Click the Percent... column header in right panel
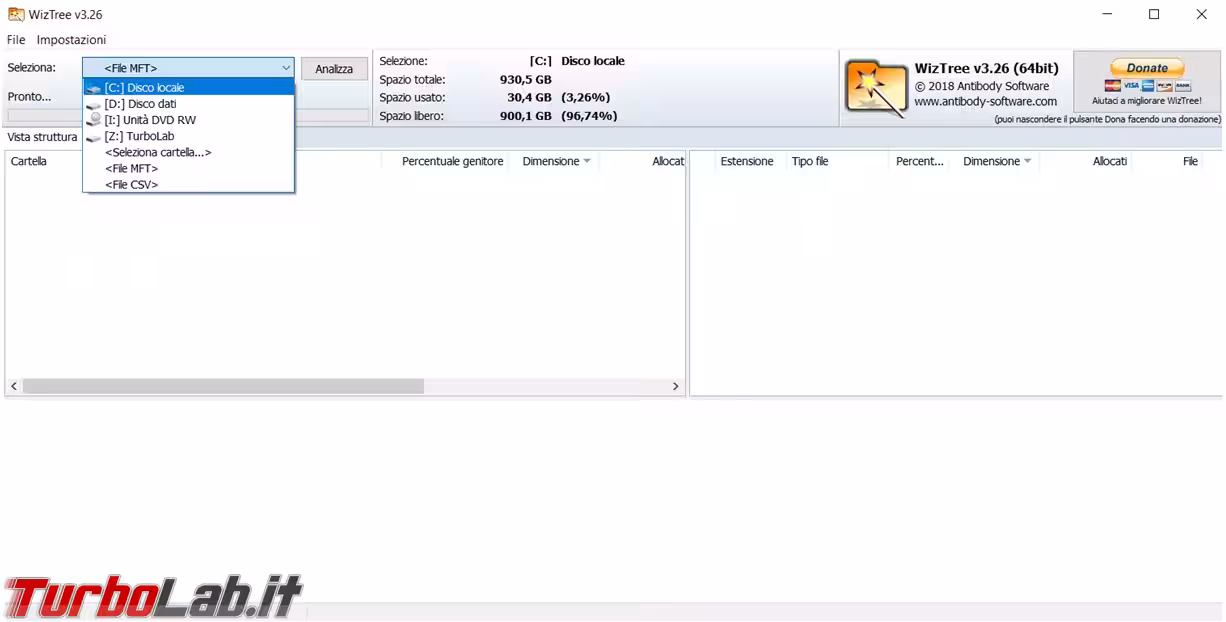1226x622 pixels. 920,161
